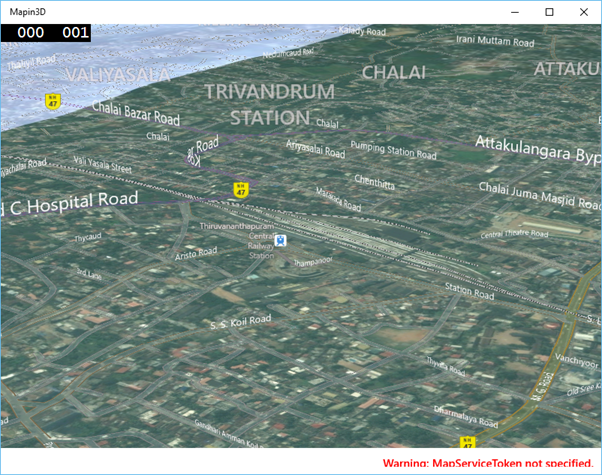Click the Pumping Station Road label
Image resolution: width=602 pixels, height=475 pixels.
[394, 150]
